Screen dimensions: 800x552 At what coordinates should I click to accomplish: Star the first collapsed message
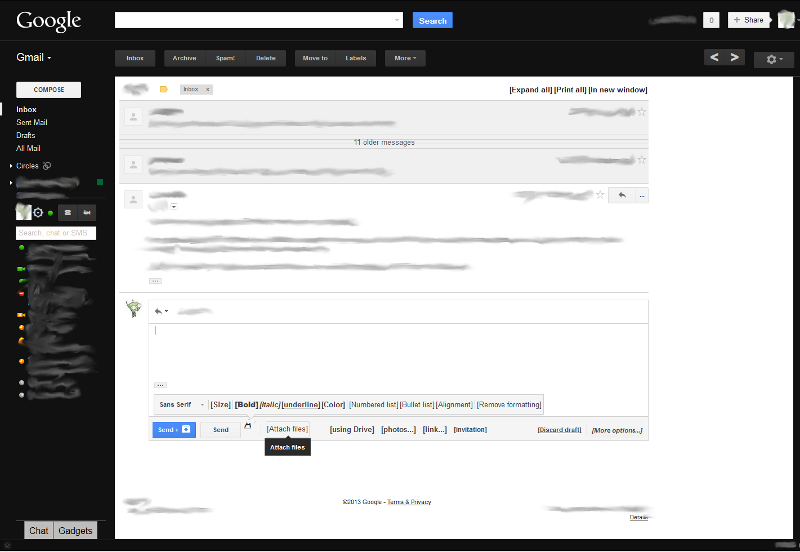point(642,111)
